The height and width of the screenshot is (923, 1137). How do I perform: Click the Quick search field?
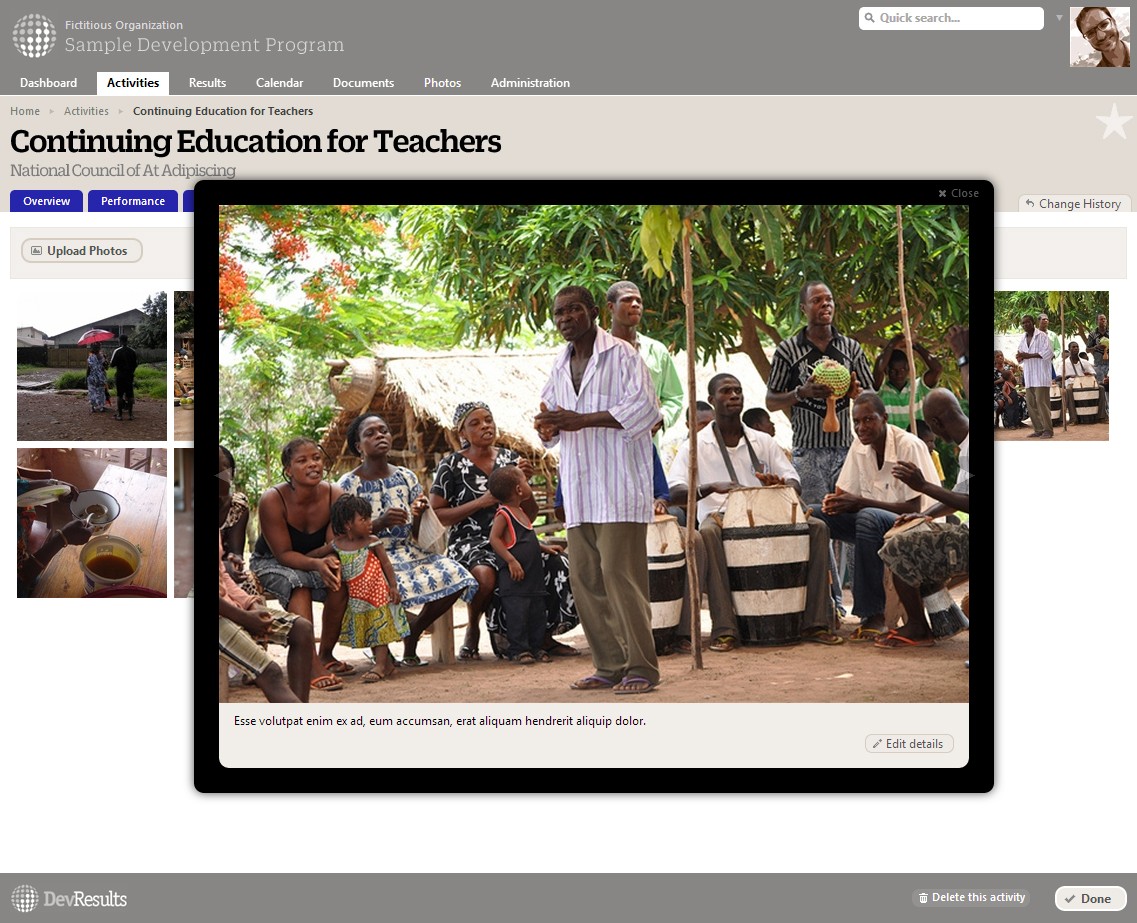point(951,18)
